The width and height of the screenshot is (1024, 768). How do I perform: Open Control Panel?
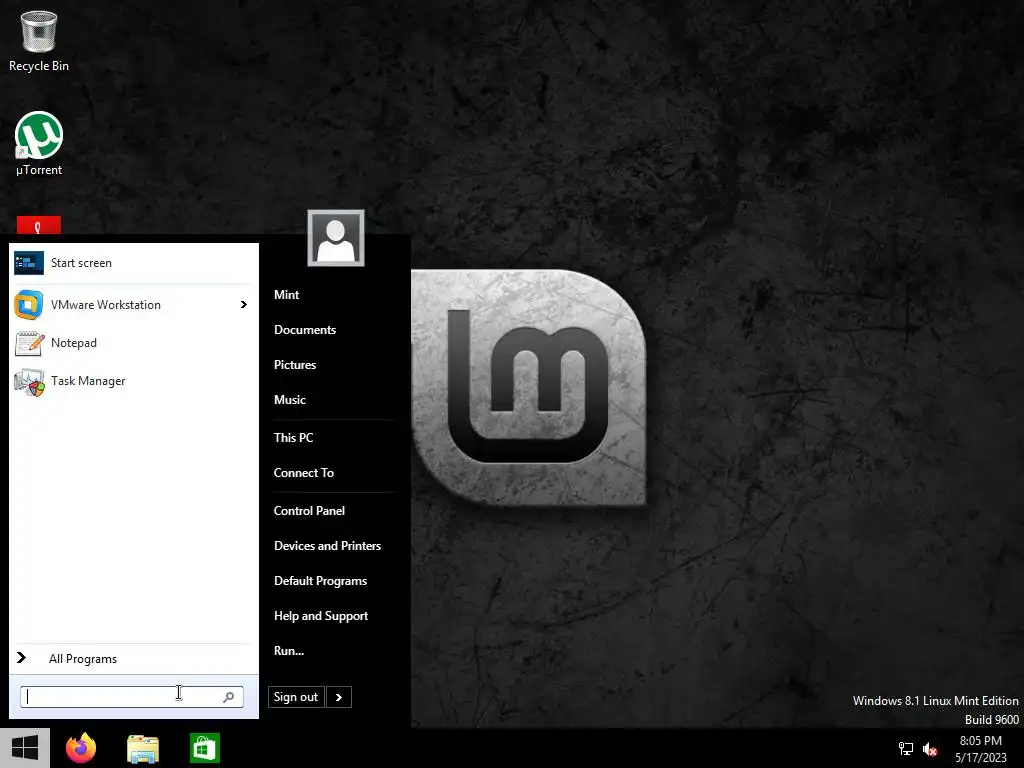(310, 511)
